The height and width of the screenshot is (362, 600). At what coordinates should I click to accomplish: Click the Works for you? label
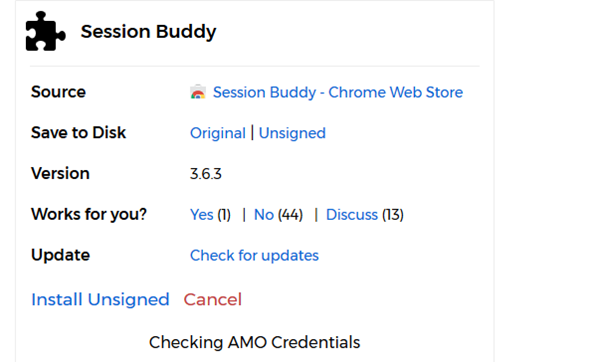(89, 214)
